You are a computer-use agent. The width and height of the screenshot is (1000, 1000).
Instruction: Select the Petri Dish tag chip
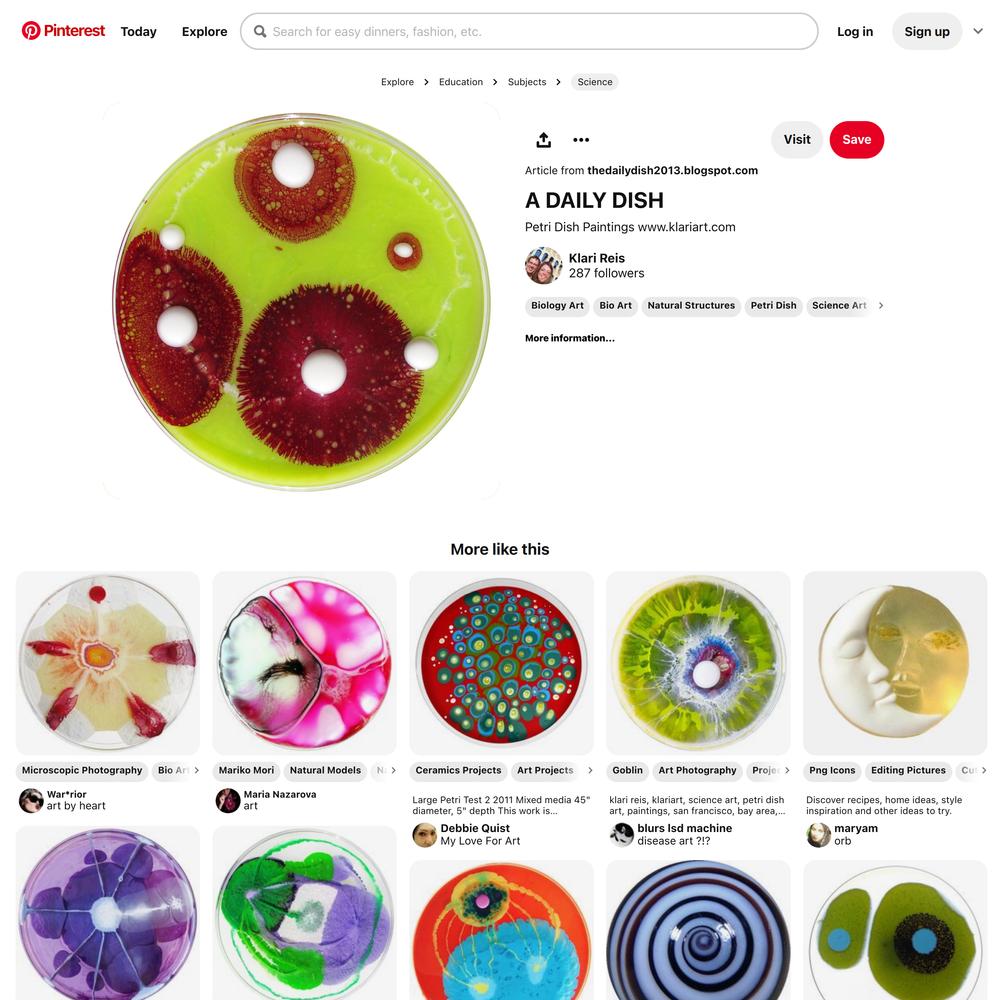tap(773, 305)
